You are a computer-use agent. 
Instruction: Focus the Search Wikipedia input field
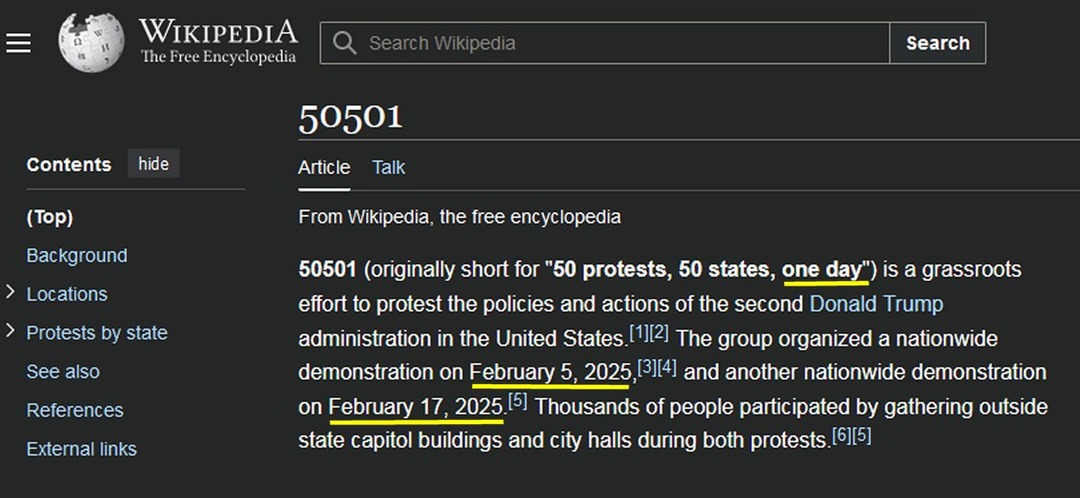(x=605, y=43)
